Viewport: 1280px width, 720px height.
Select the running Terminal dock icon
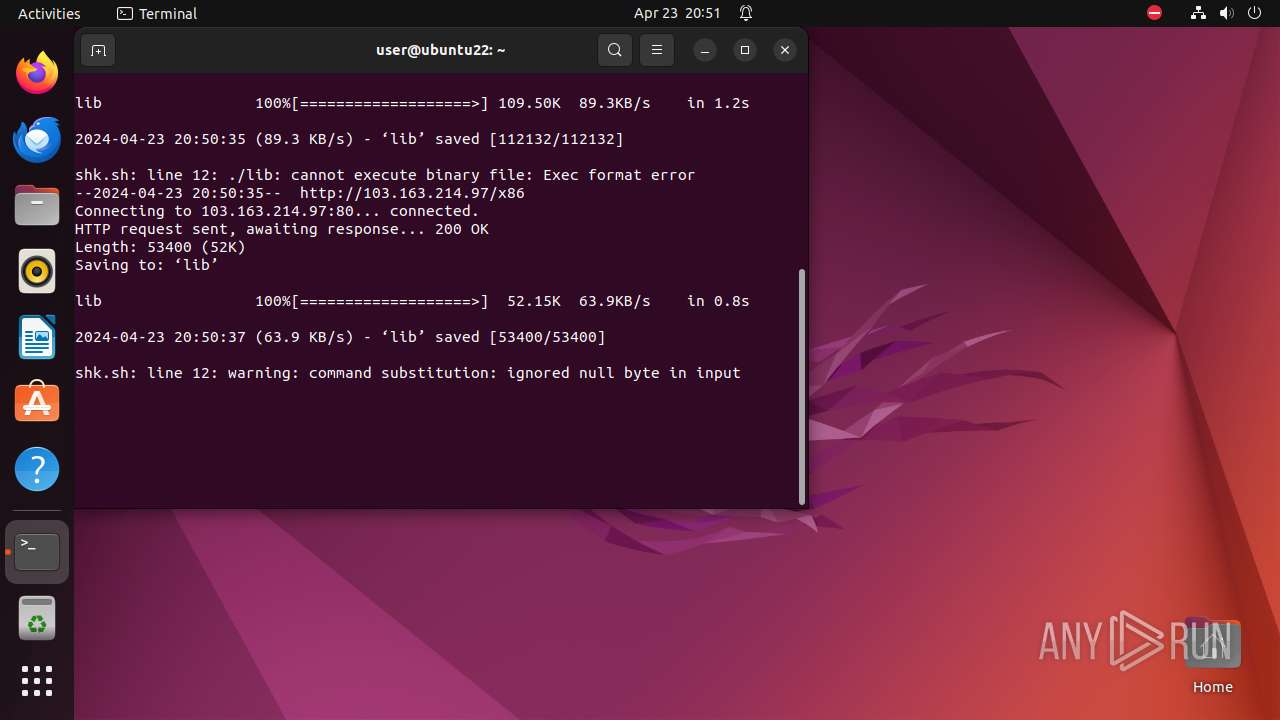point(37,552)
